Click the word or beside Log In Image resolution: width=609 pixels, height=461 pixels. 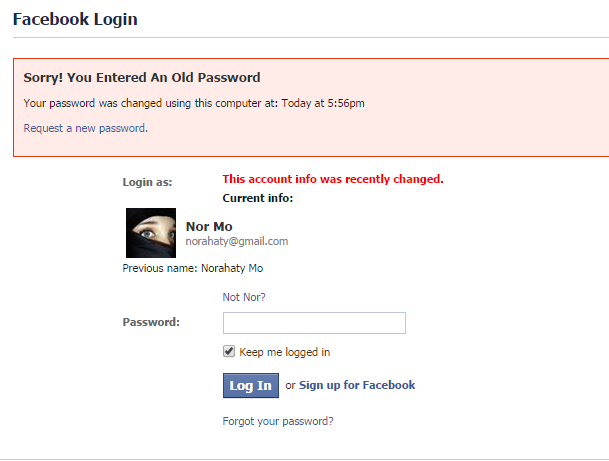(290, 386)
